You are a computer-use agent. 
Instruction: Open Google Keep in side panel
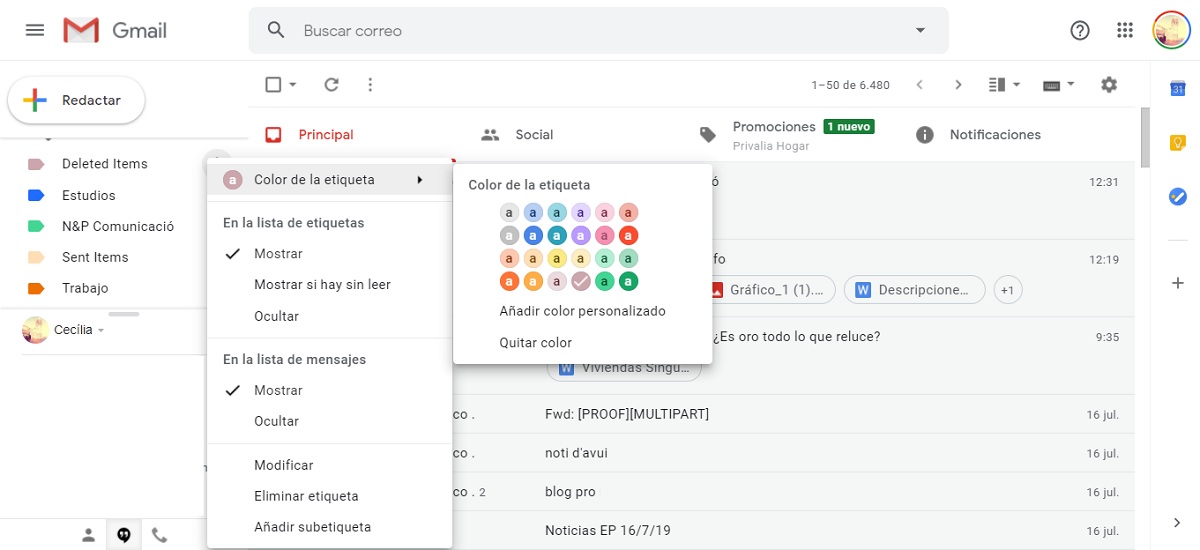pyautogui.click(x=1178, y=143)
